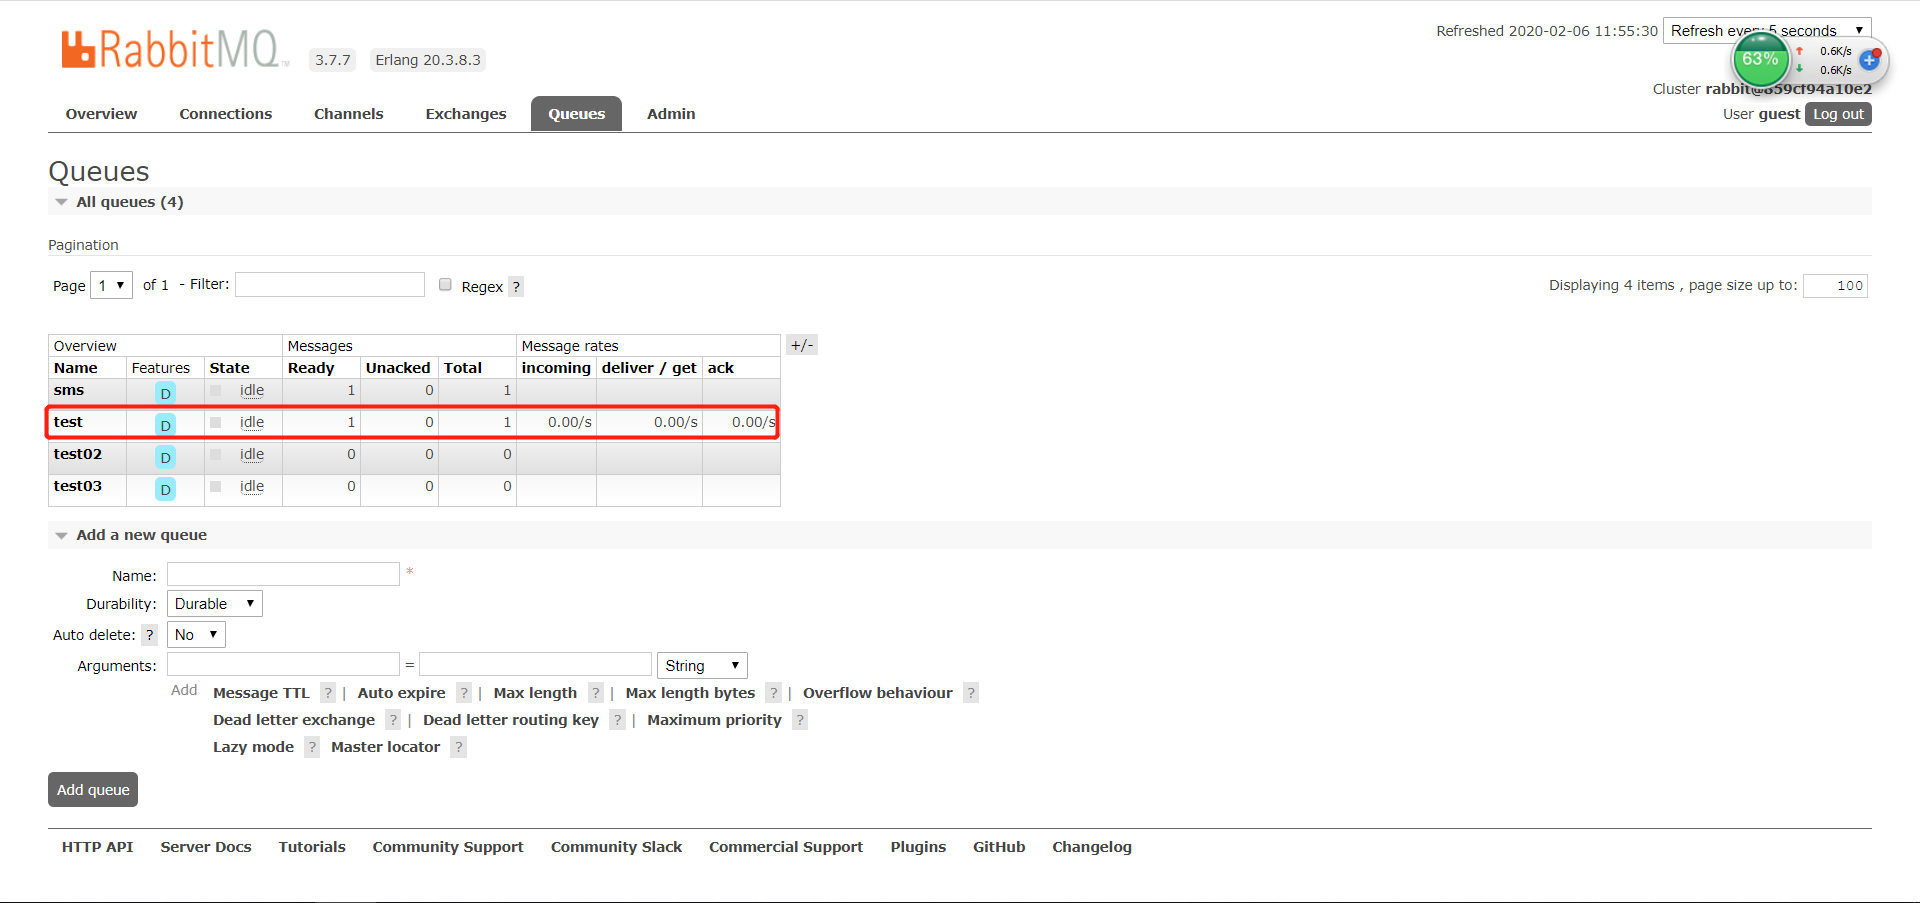
Task: Click the Server Docs footer link
Action: [x=206, y=847]
